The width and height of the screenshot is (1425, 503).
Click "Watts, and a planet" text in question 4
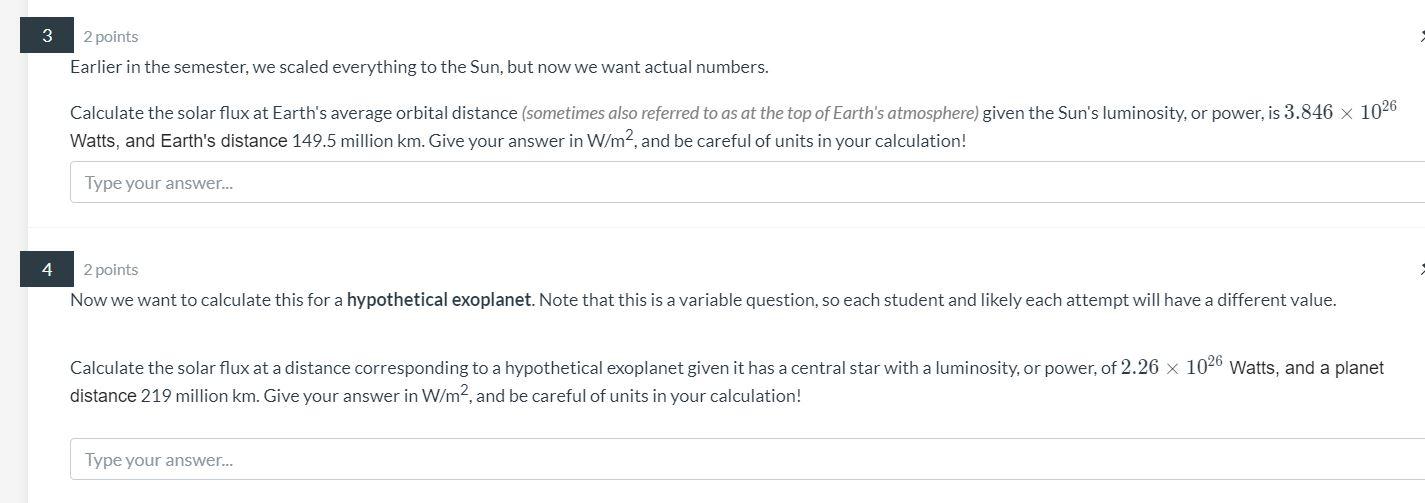[1306, 368]
